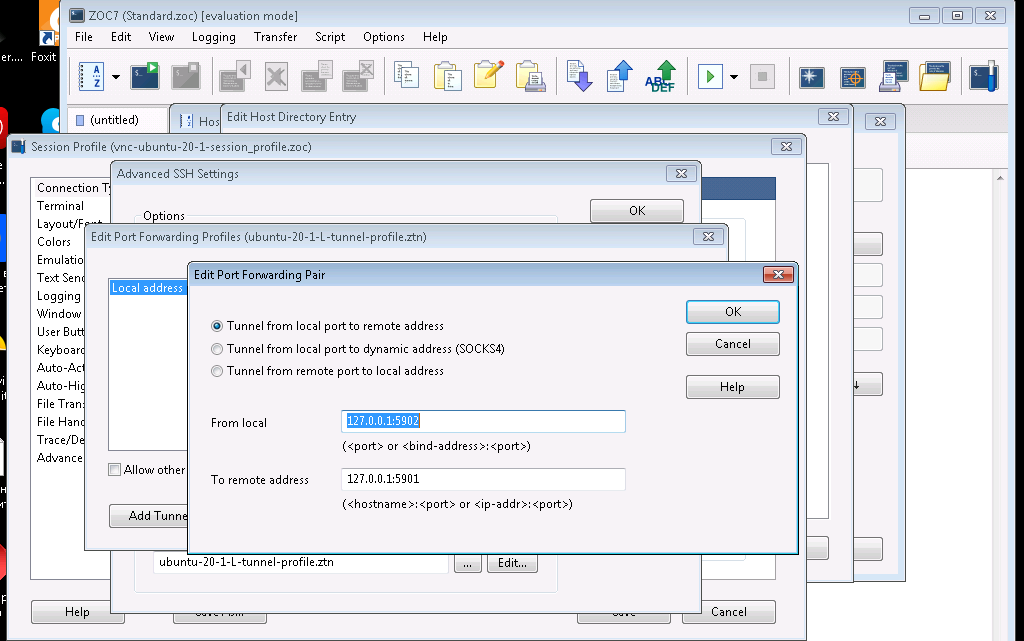Click the upload file blue arrow icon
This screenshot has width=1024, height=641.
620,76
